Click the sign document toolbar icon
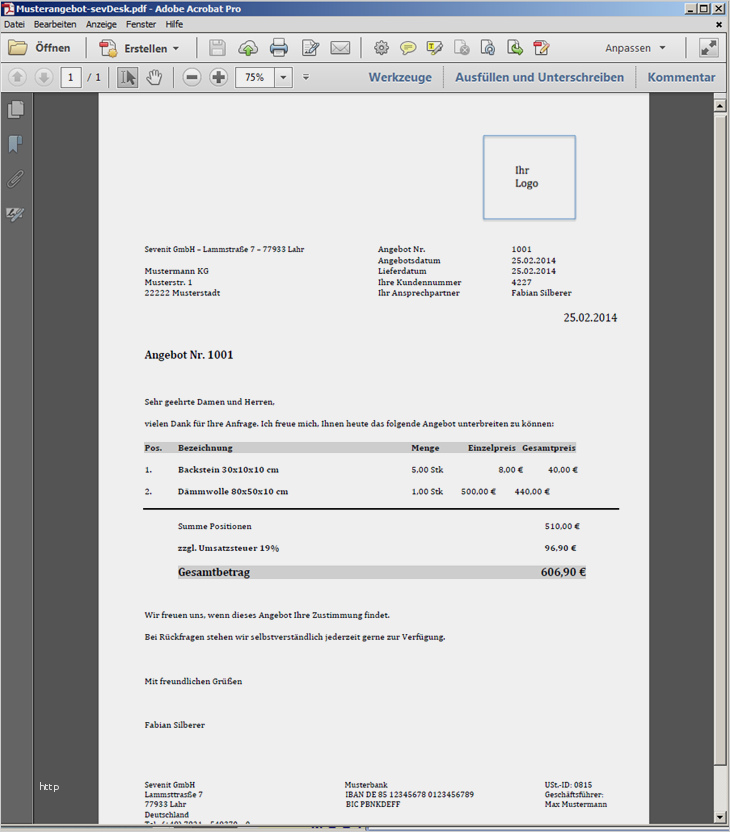 [x=541, y=48]
